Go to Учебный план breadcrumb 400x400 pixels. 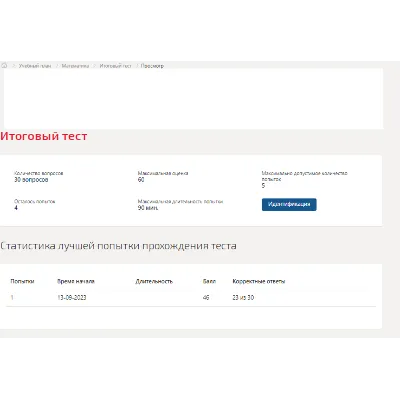35,66
